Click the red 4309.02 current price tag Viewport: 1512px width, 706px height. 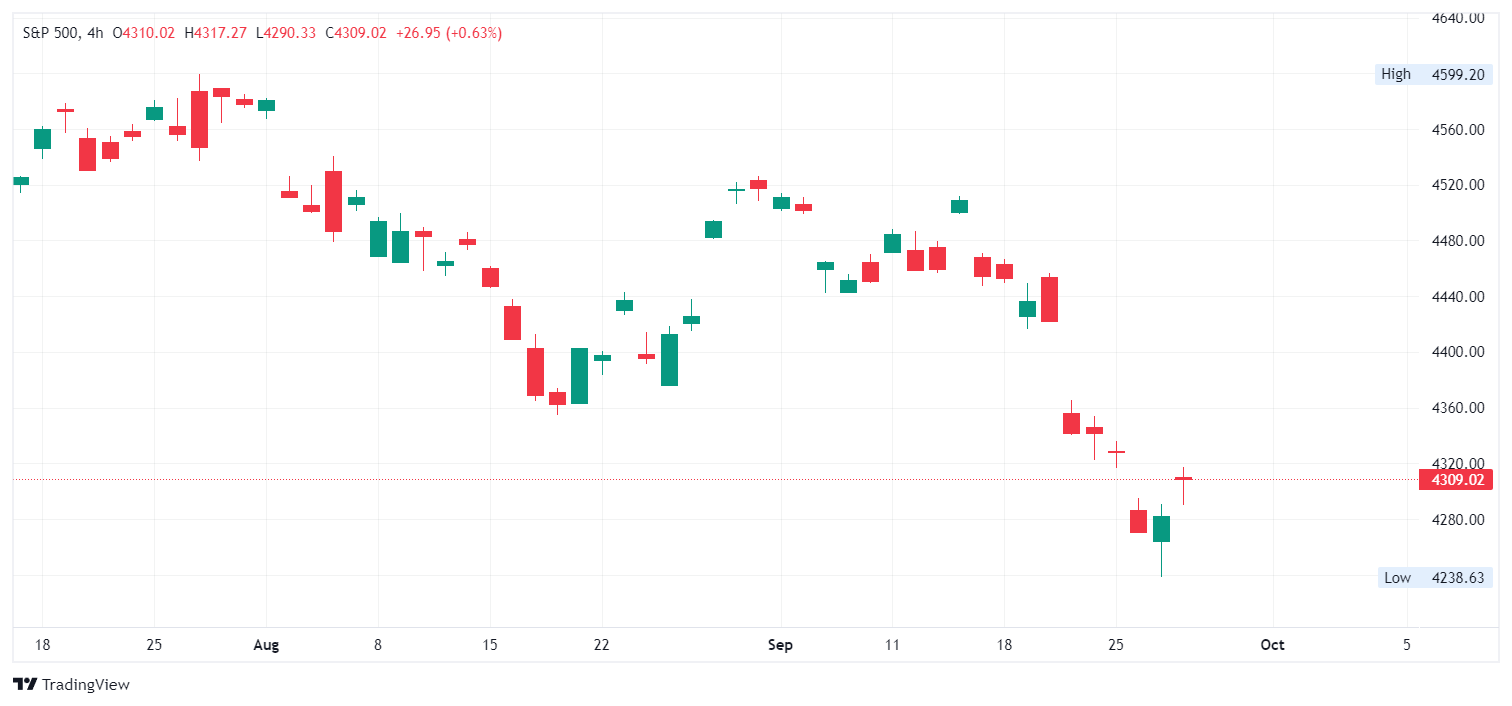click(1456, 479)
